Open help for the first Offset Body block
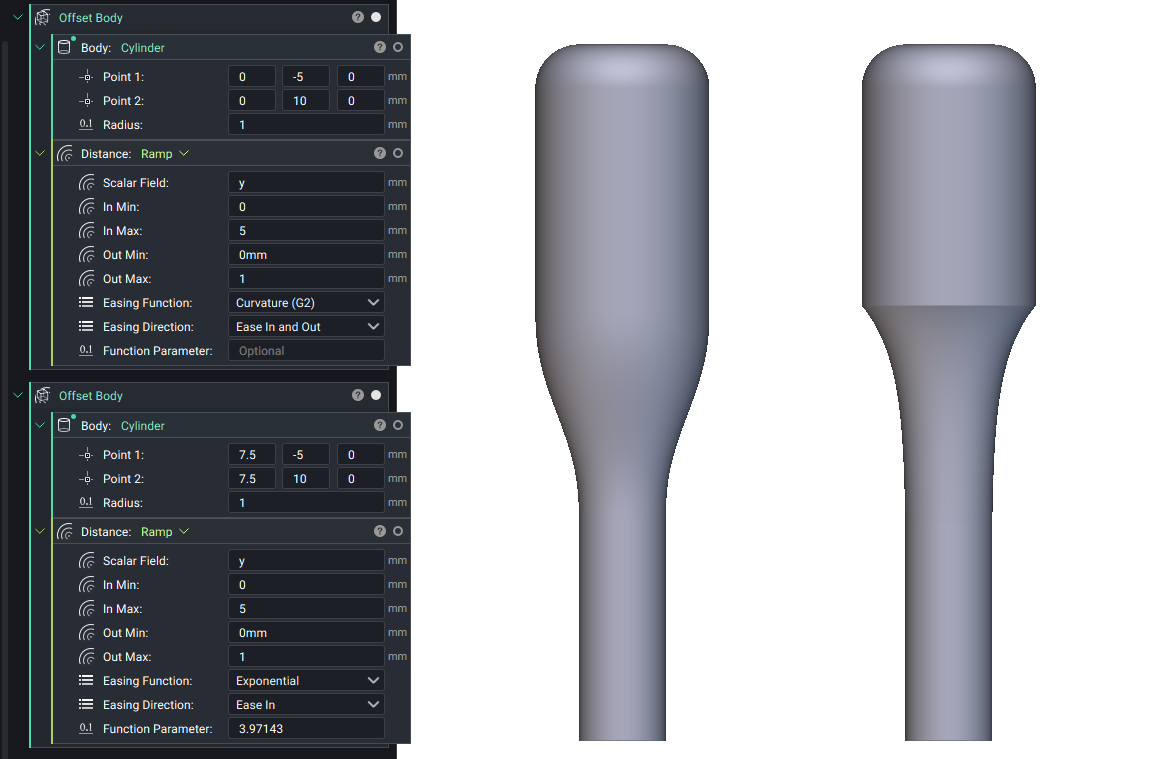The width and height of the screenshot is (1160, 759). click(x=358, y=17)
